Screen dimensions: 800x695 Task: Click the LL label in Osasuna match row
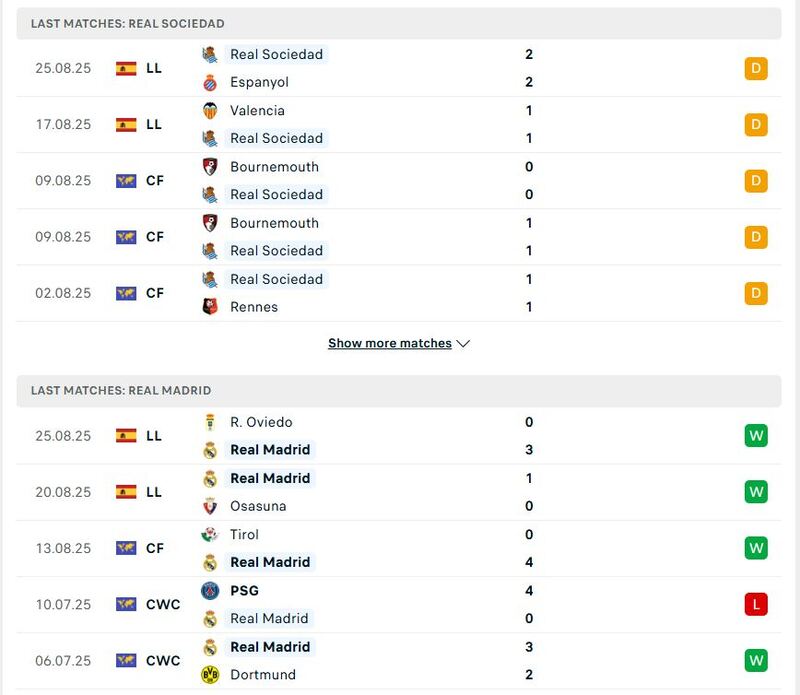(x=154, y=492)
